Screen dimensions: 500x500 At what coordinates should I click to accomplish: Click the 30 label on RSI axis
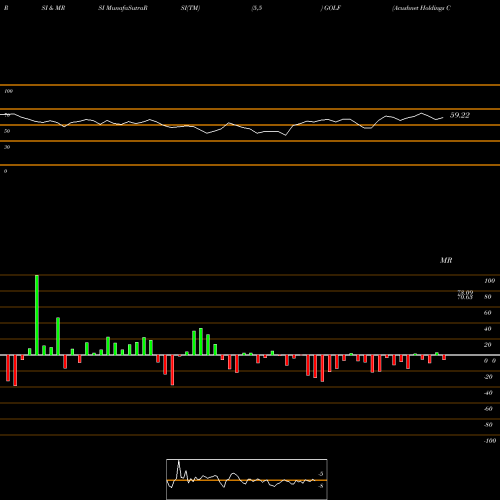coord(7,147)
